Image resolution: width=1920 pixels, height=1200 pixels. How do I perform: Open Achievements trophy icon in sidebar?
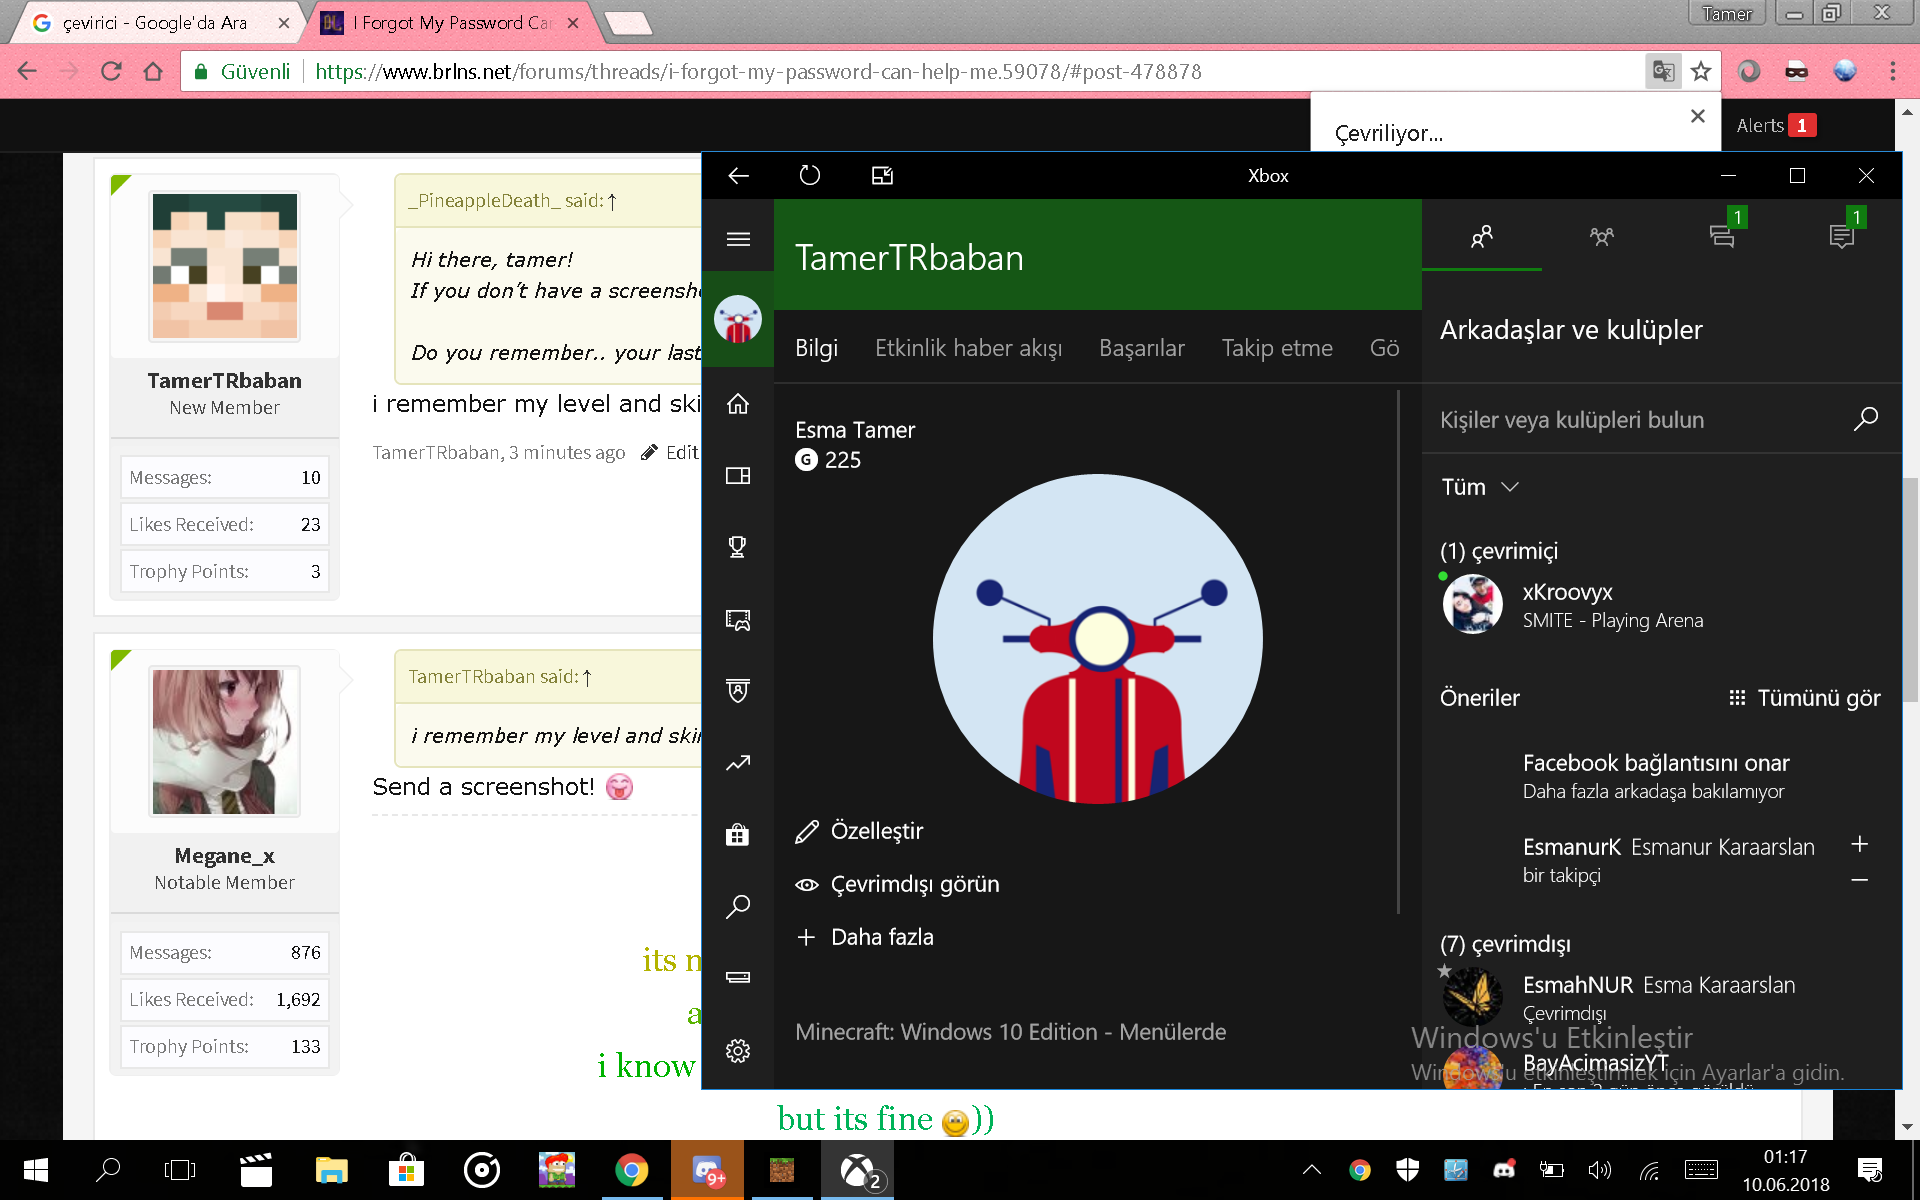(x=738, y=547)
